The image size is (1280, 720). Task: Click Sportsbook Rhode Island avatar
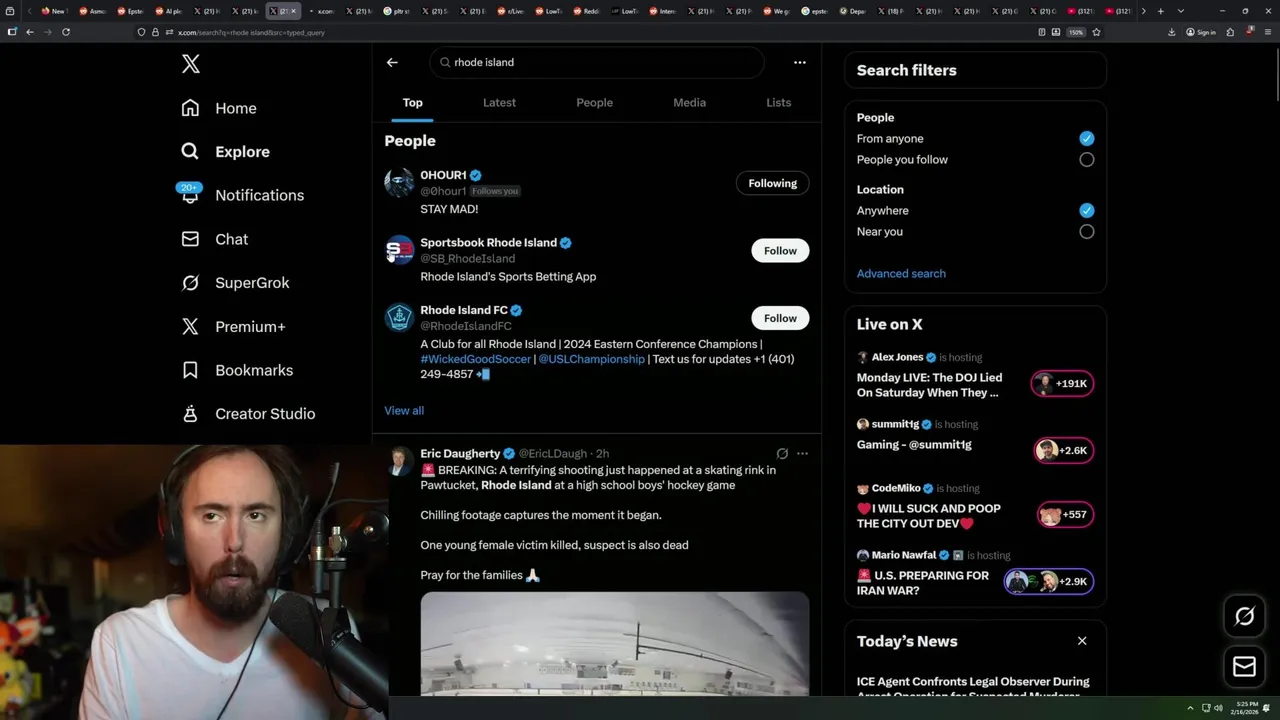coord(399,250)
